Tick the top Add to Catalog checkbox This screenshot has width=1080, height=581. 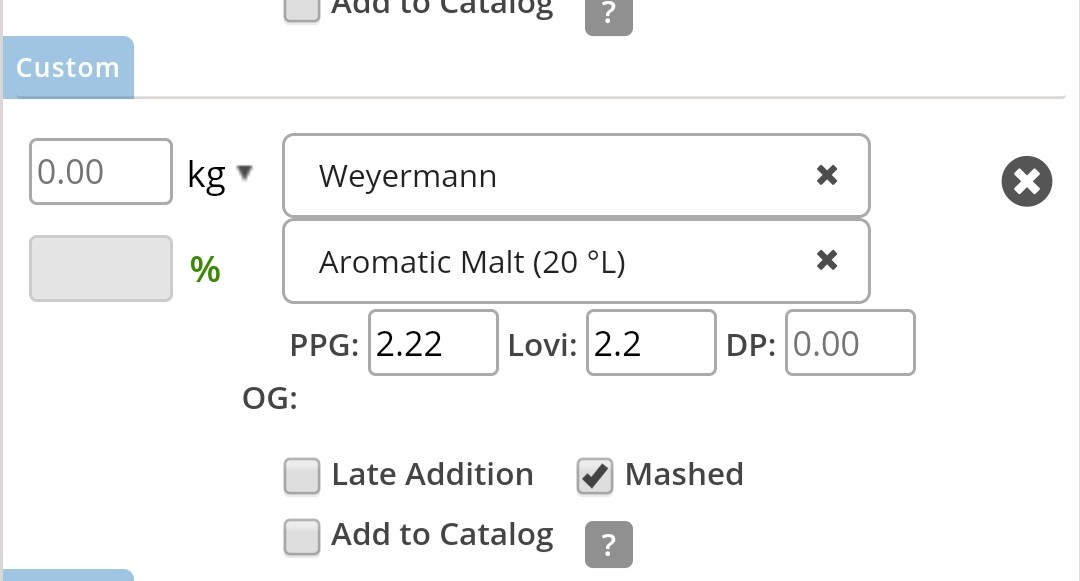pyautogui.click(x=302, y=10)
